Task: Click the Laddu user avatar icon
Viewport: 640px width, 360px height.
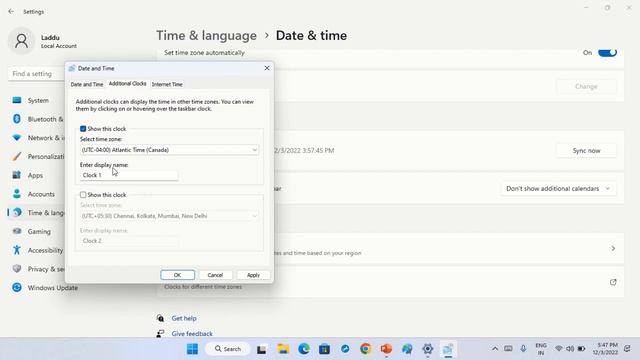Action: [21, 41]
